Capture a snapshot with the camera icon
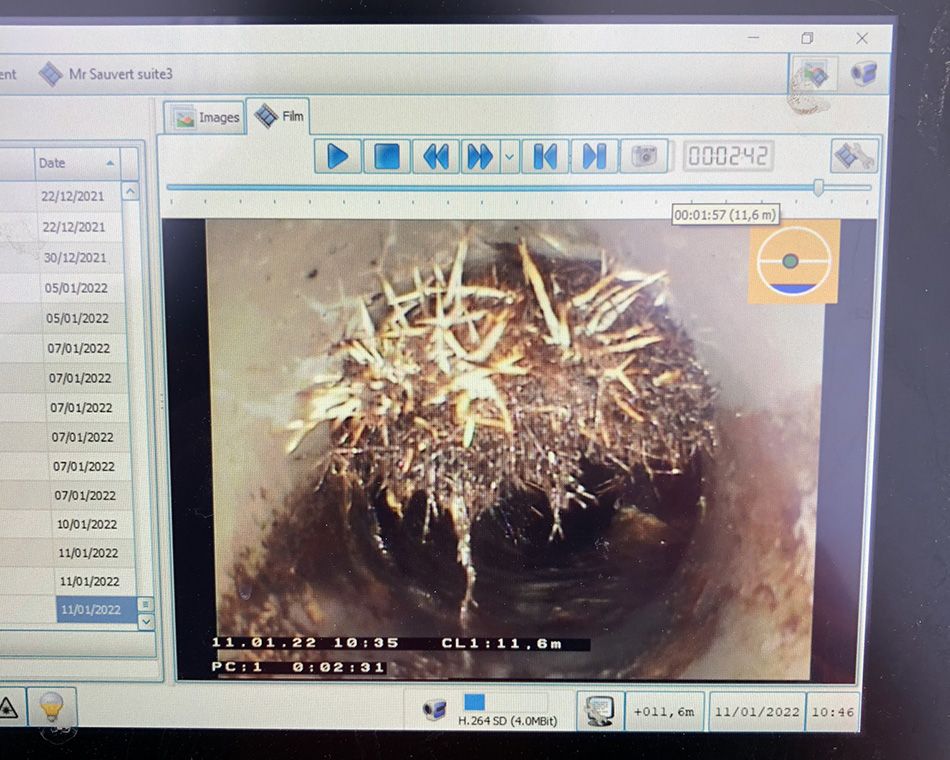 pos(645,156)
